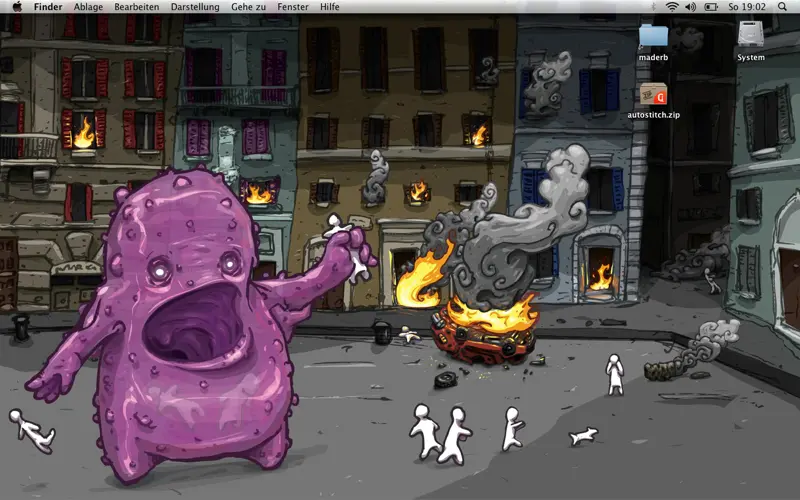Open the Wi-Fi status menu
Image resolution: width=800 pixels, height=500 pixels.
pos(672,7)
